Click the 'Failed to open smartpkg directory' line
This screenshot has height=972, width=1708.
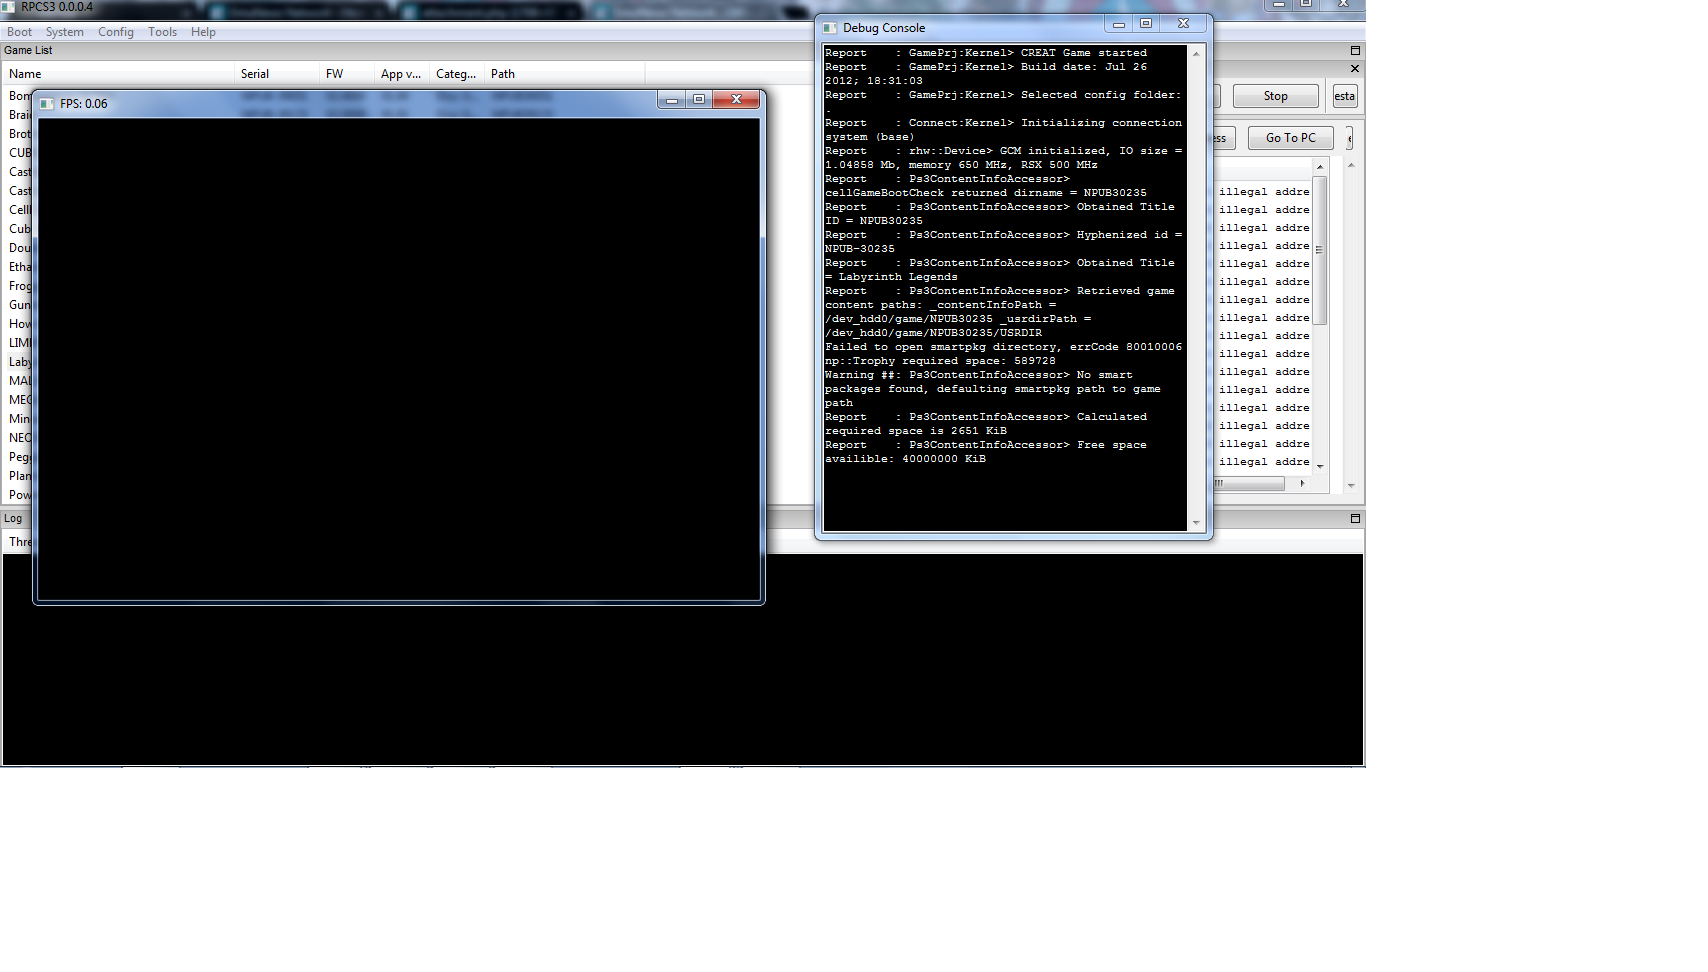pyautogui.click(x=1003, y=347)
